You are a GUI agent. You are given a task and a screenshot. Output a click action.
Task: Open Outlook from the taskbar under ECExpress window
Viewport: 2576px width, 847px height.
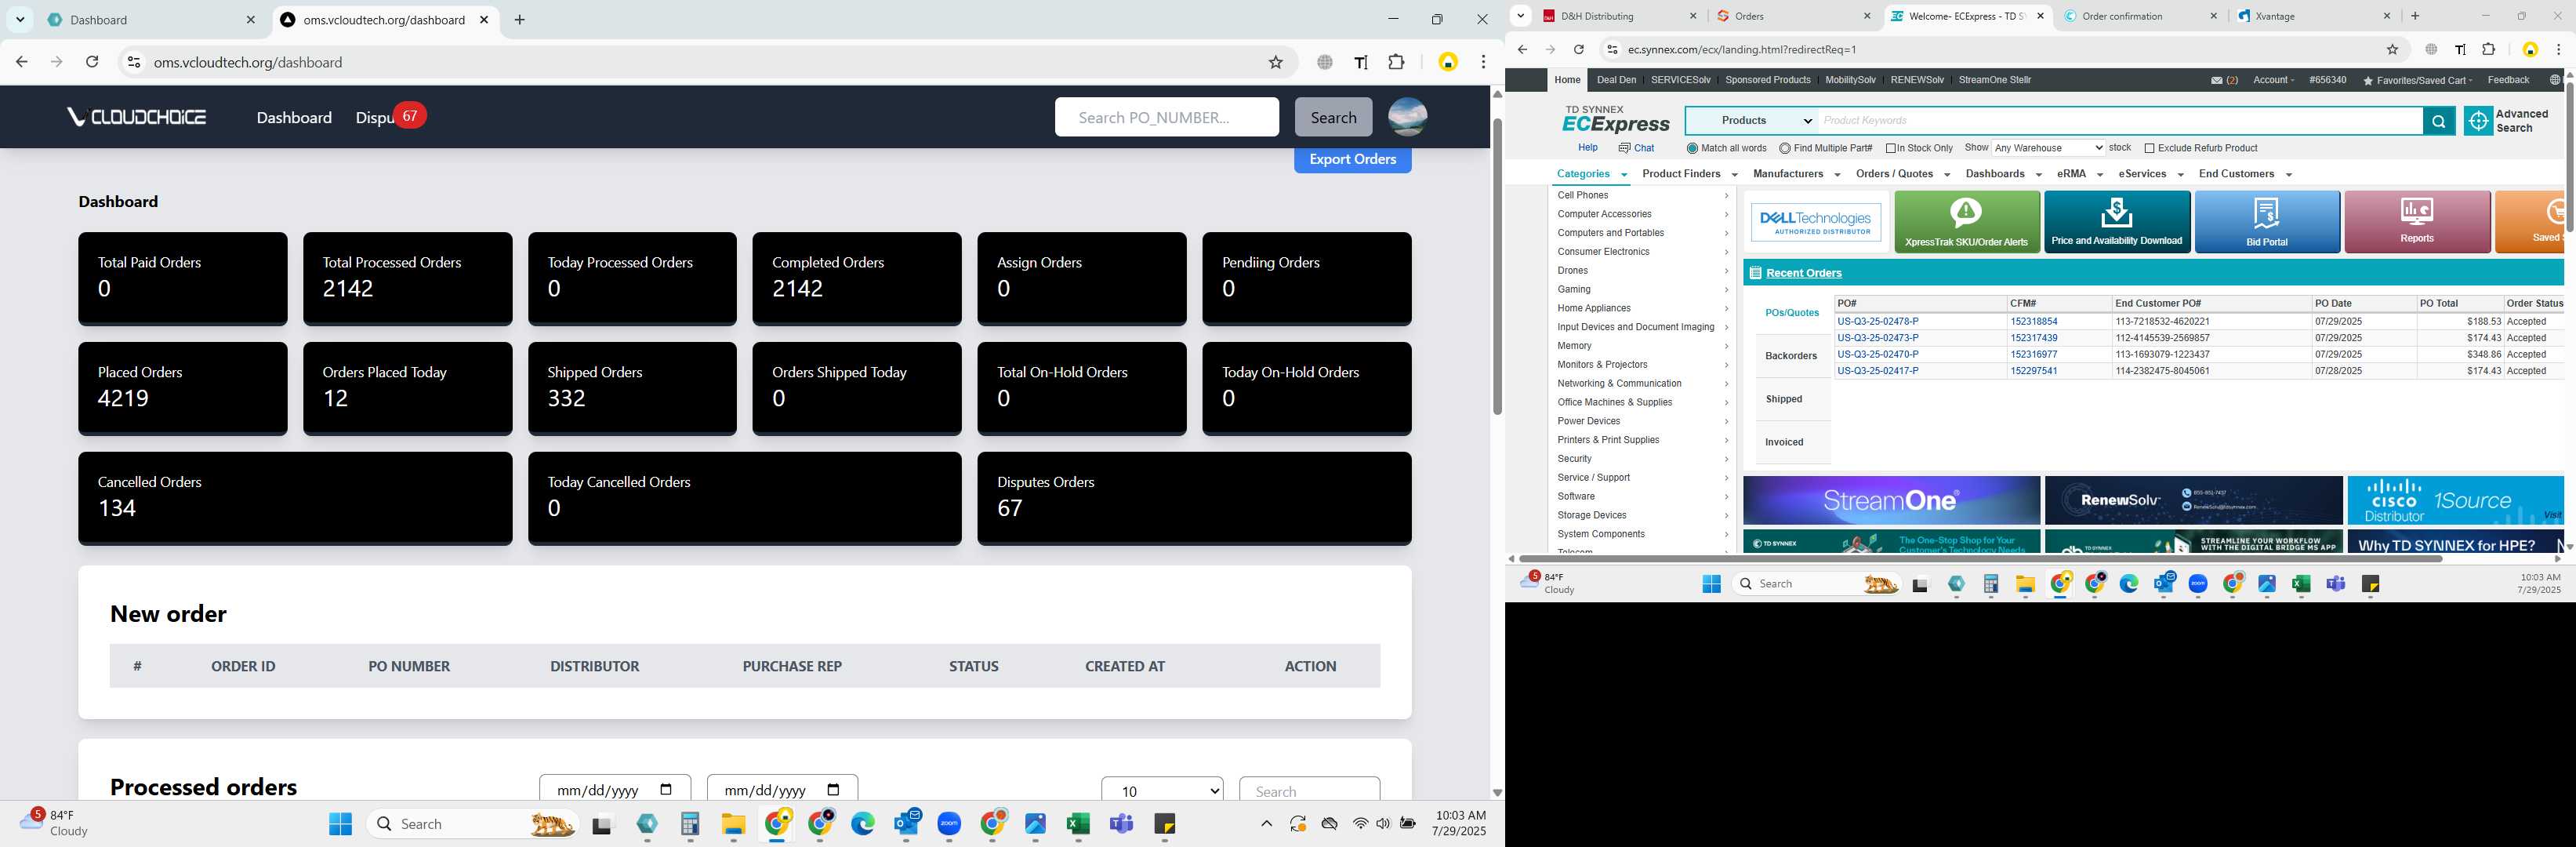[x=2164, y=583]
